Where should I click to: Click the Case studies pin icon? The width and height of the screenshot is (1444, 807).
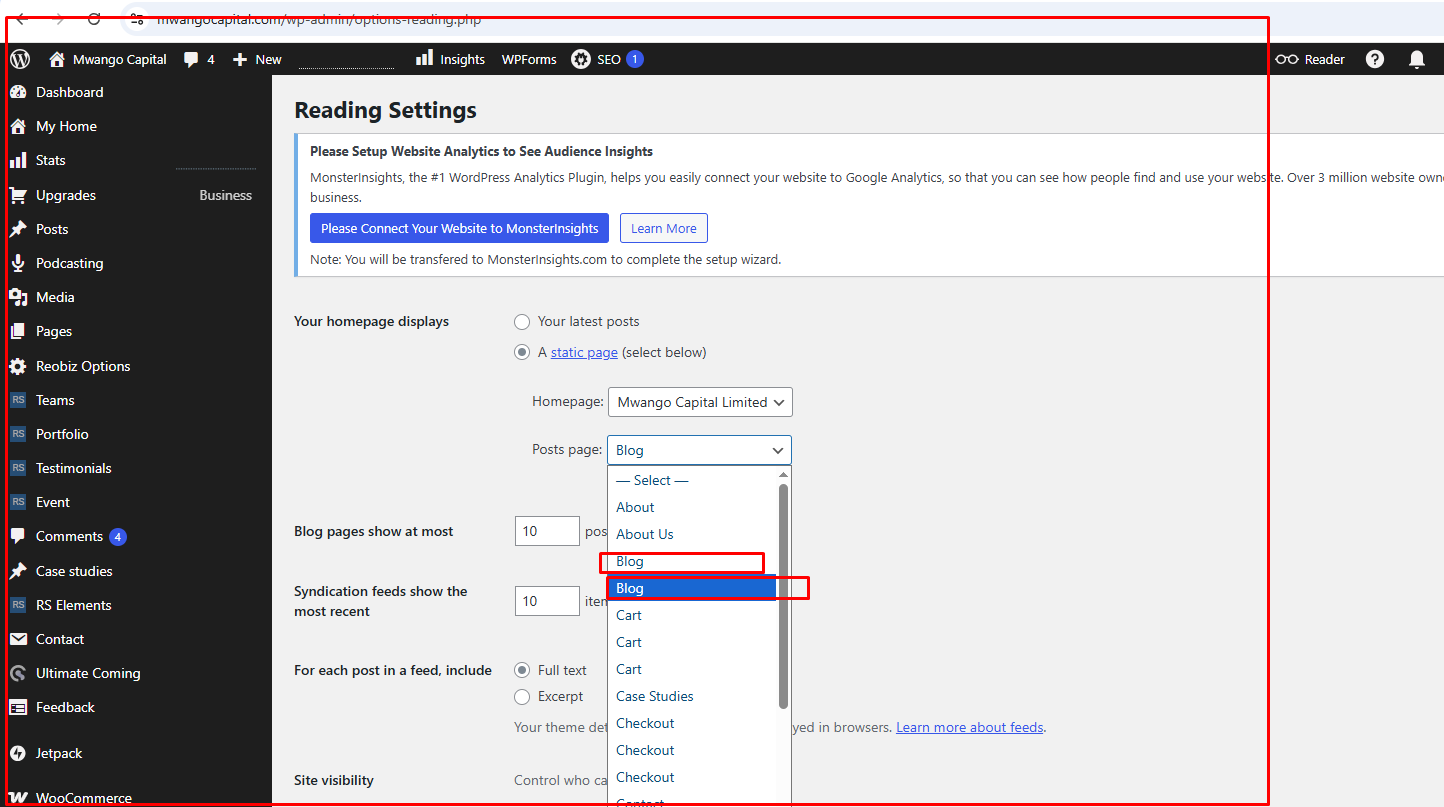[18, 571]
